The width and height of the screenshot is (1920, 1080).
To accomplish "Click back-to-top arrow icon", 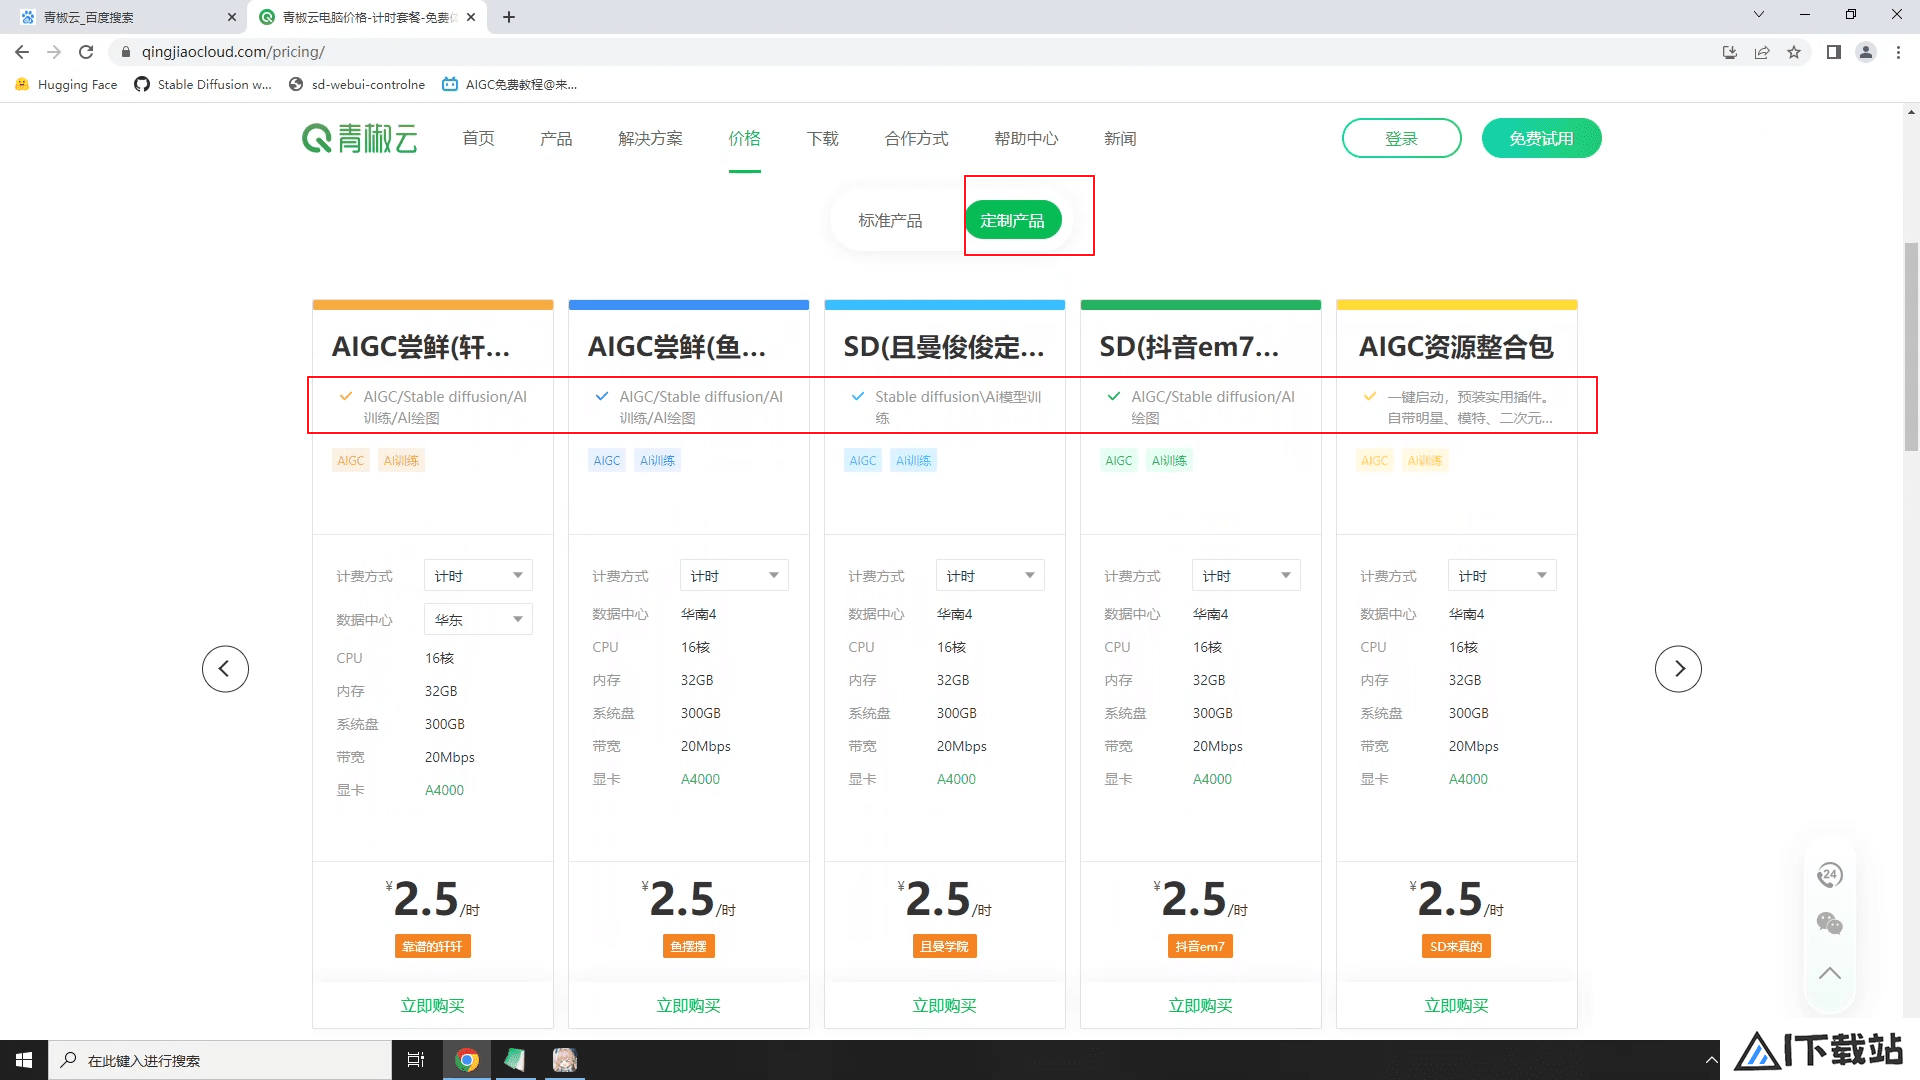I will 1829,973.
